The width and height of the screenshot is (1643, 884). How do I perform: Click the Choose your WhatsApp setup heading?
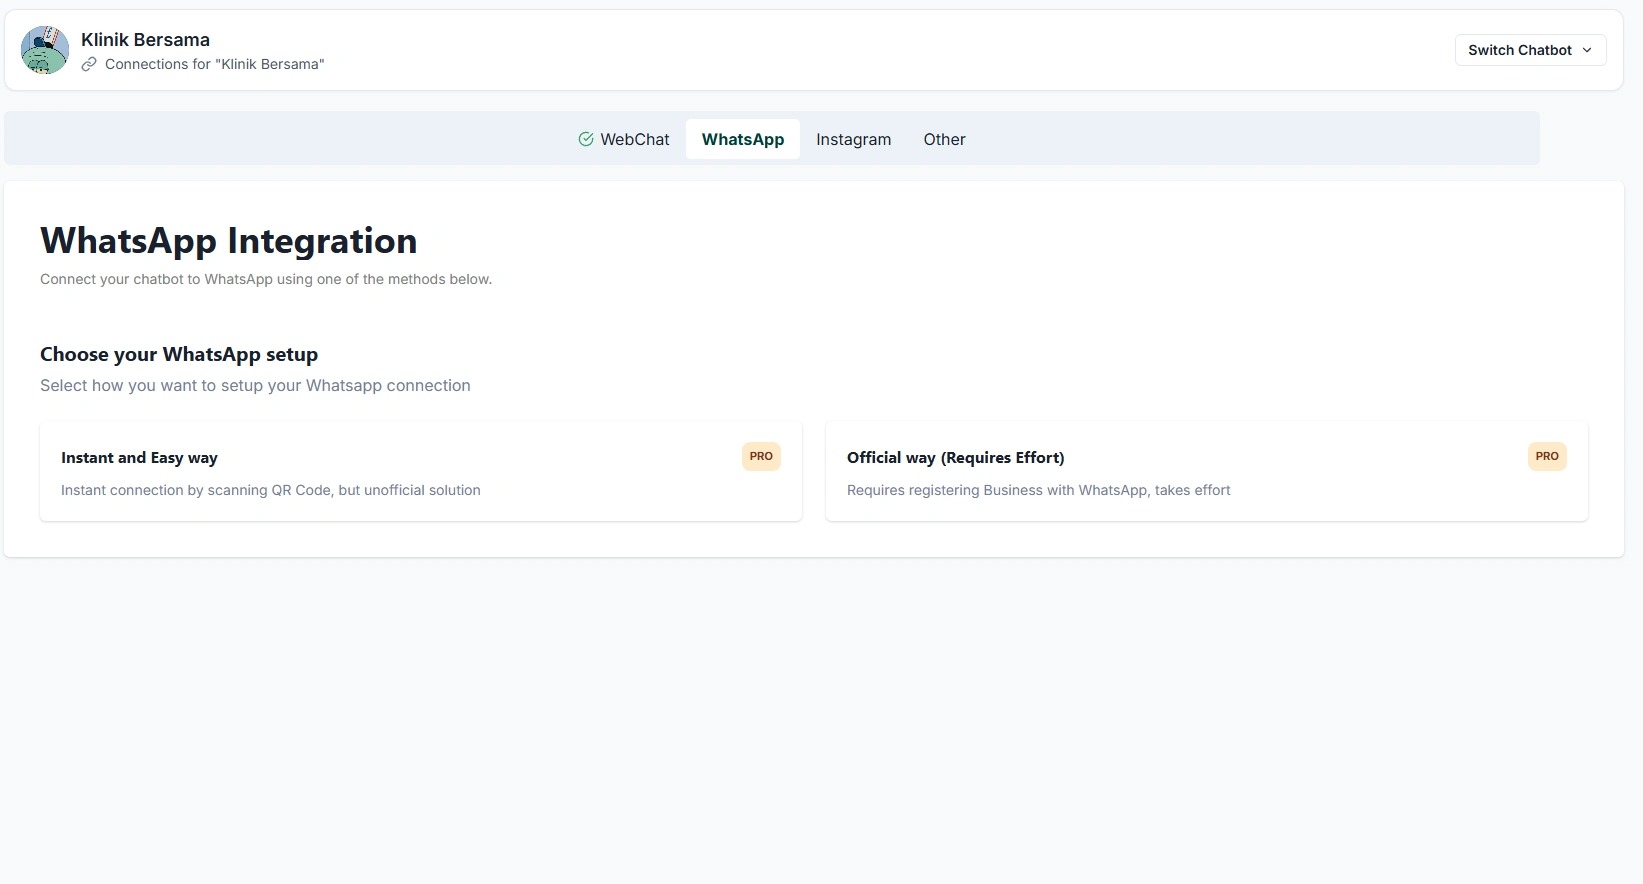pyautogui.click(x=179, y=354)
